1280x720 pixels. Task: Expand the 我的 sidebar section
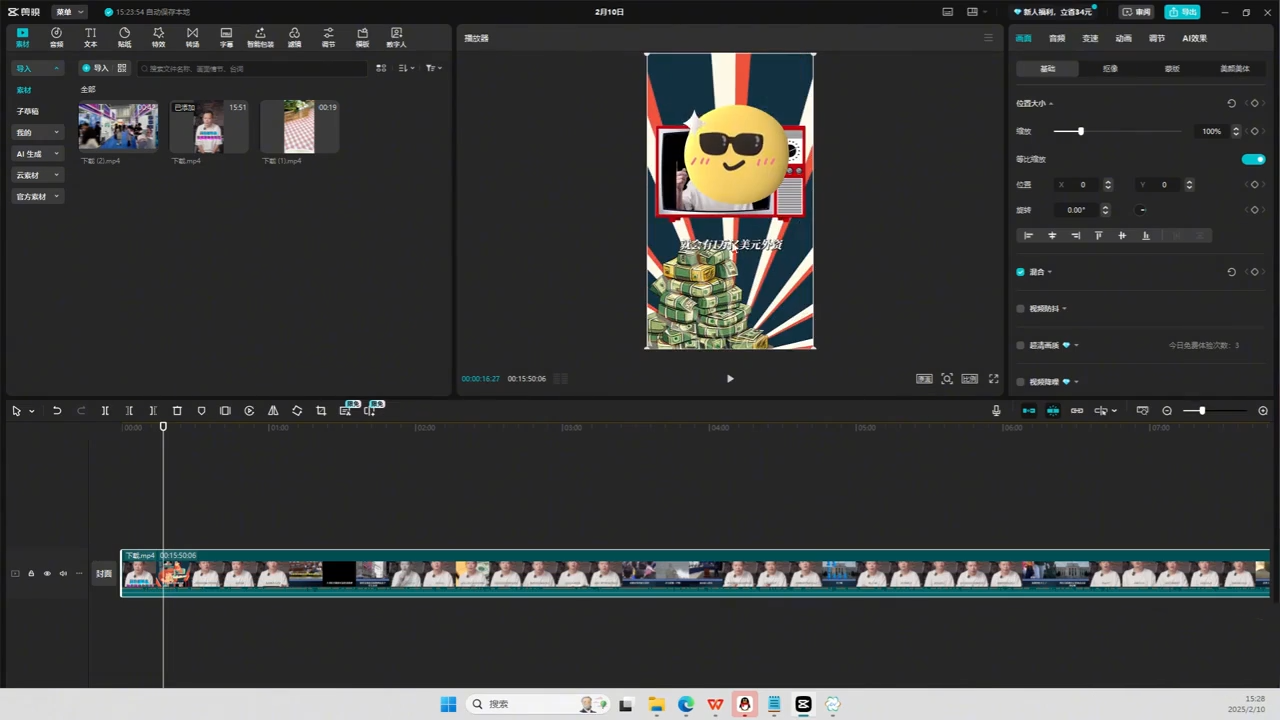(37, 132)
